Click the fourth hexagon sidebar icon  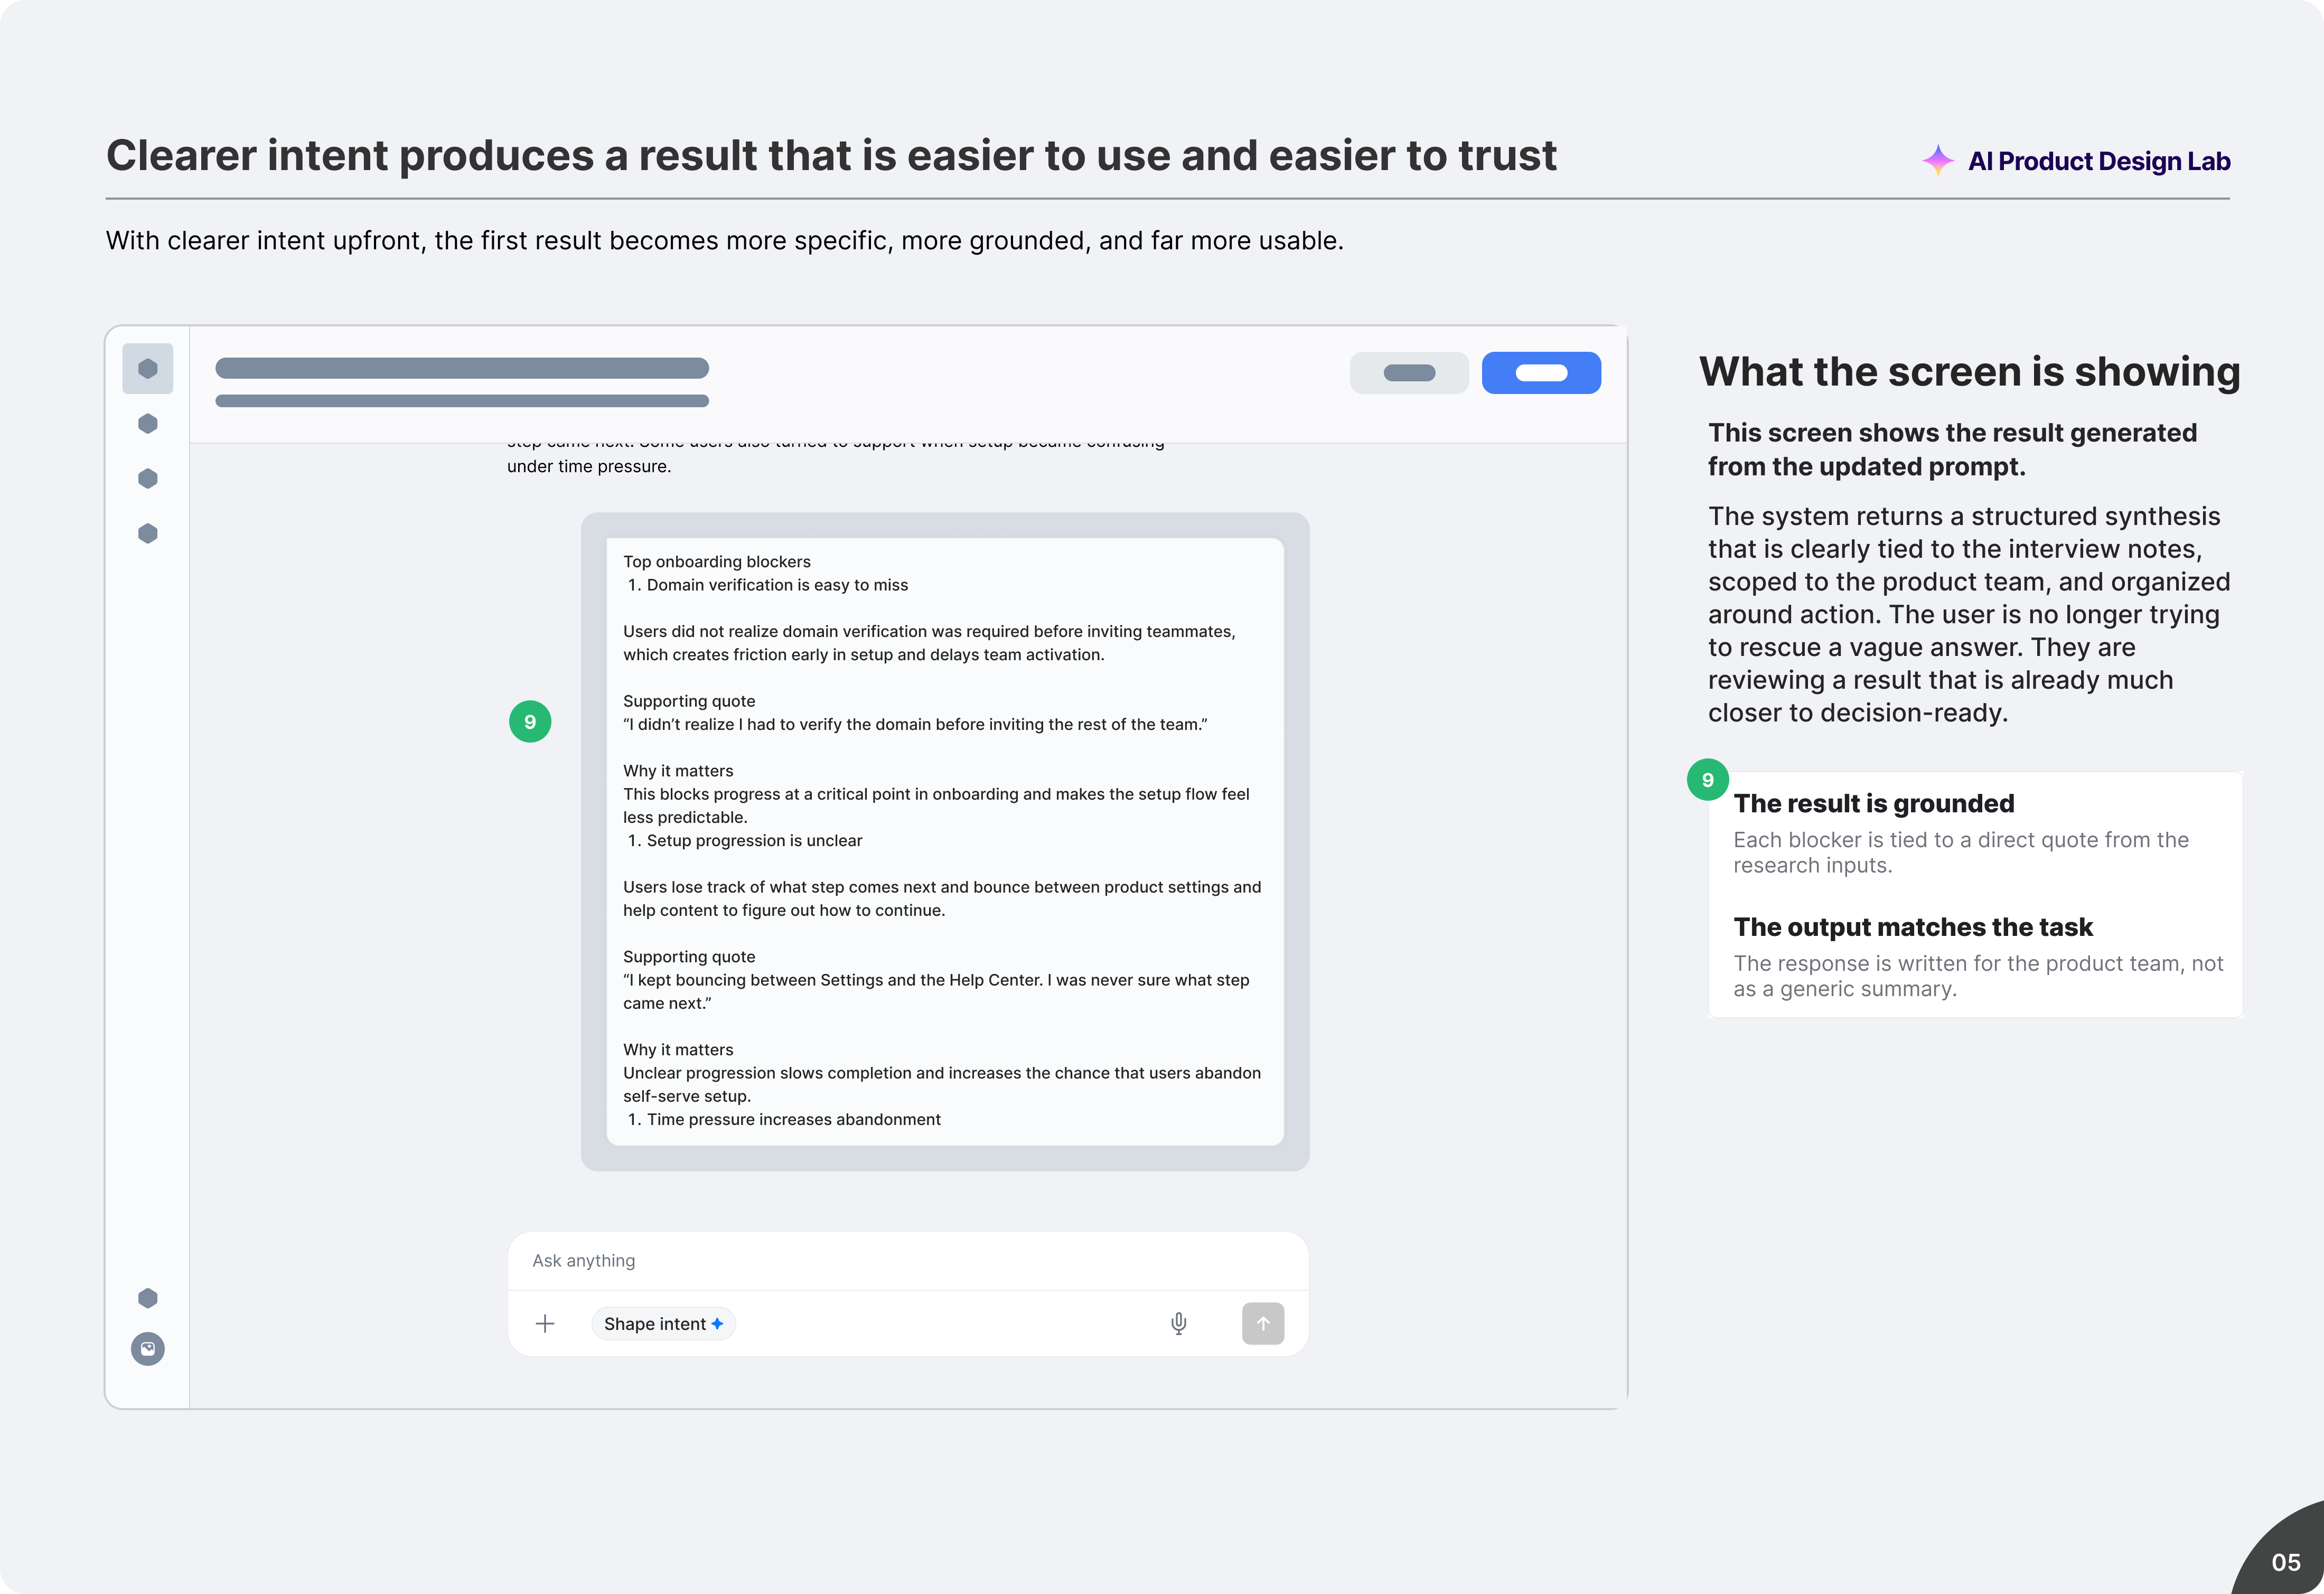147,534
